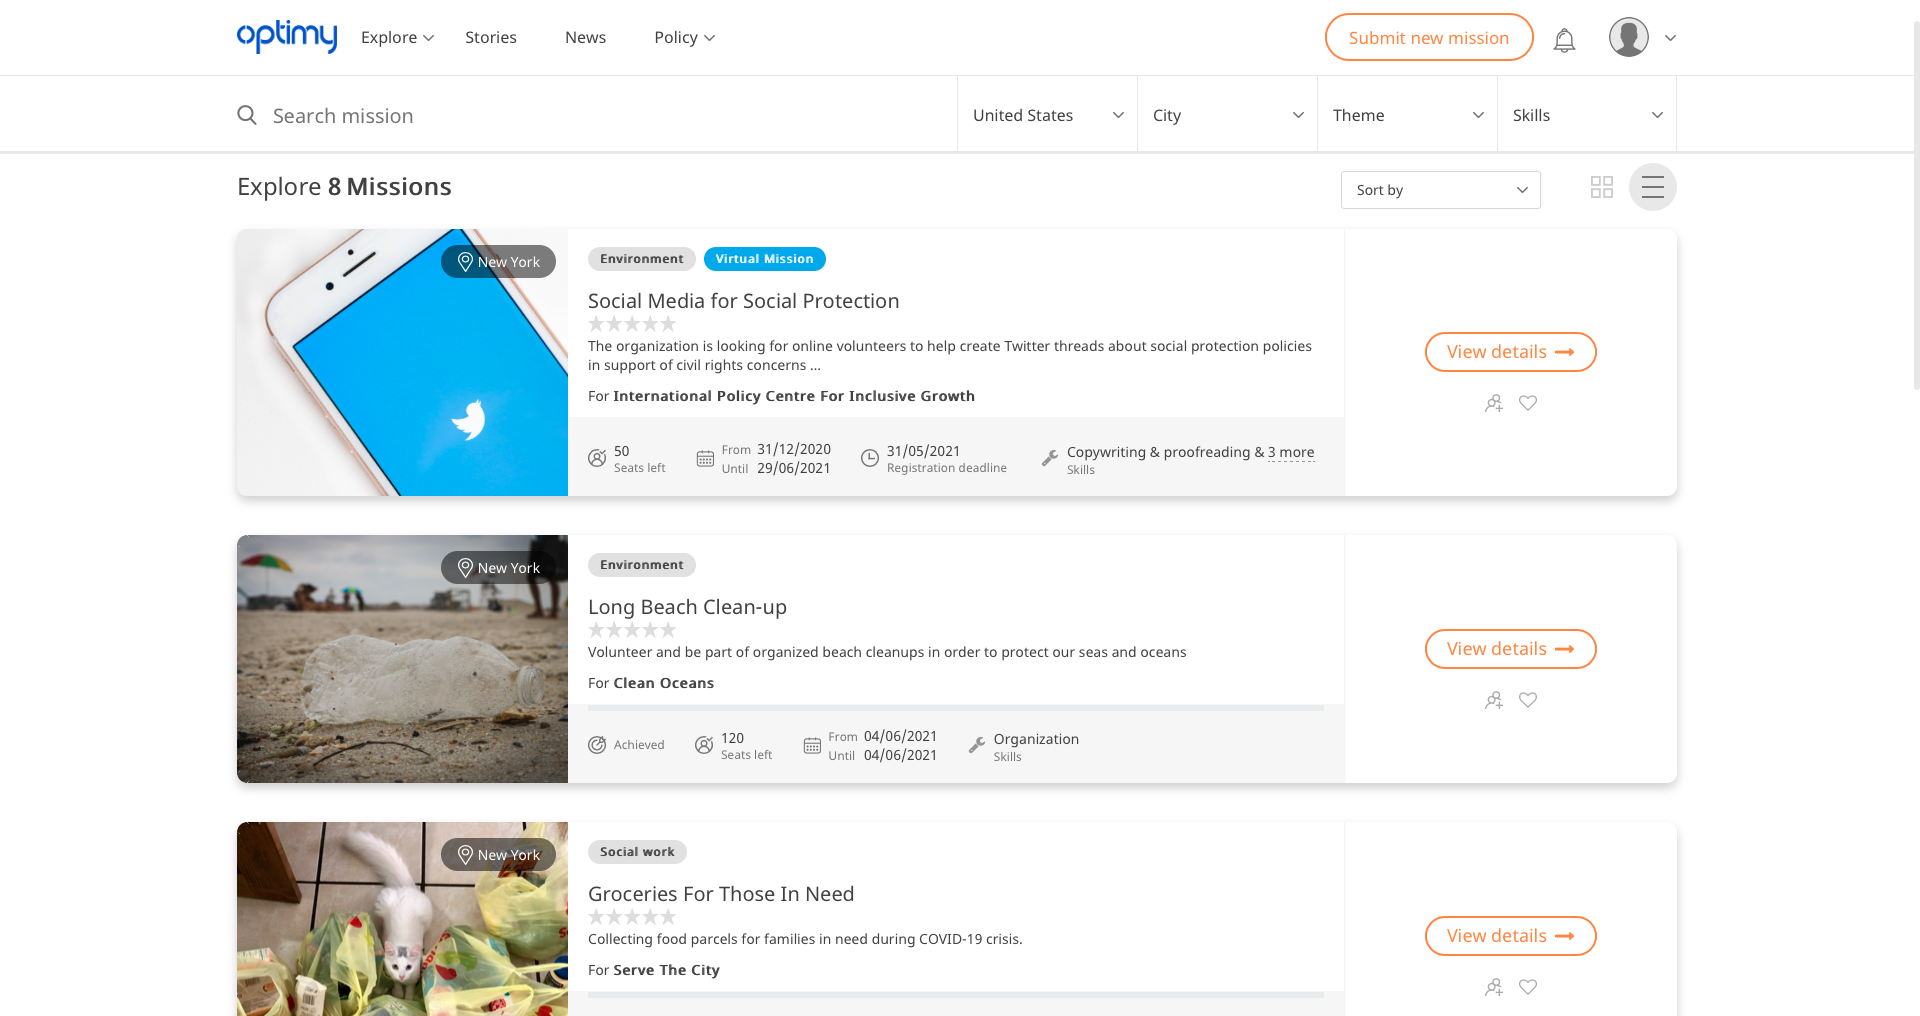Expand the Explore menu

coord(397,37)
